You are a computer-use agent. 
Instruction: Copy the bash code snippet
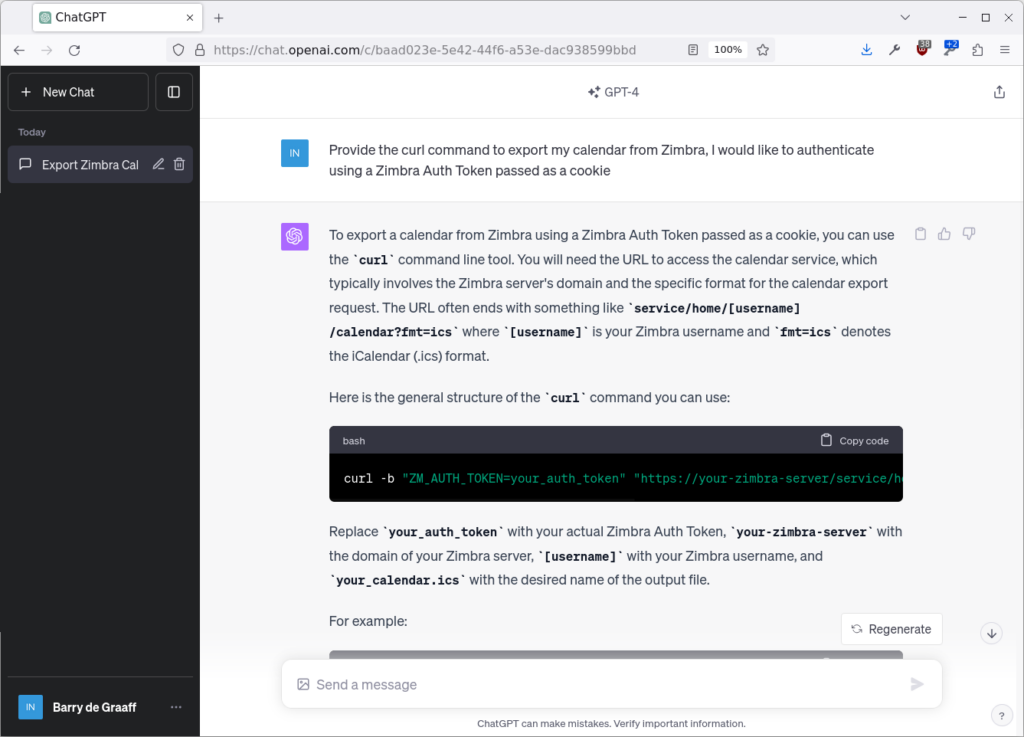point(854,440)
